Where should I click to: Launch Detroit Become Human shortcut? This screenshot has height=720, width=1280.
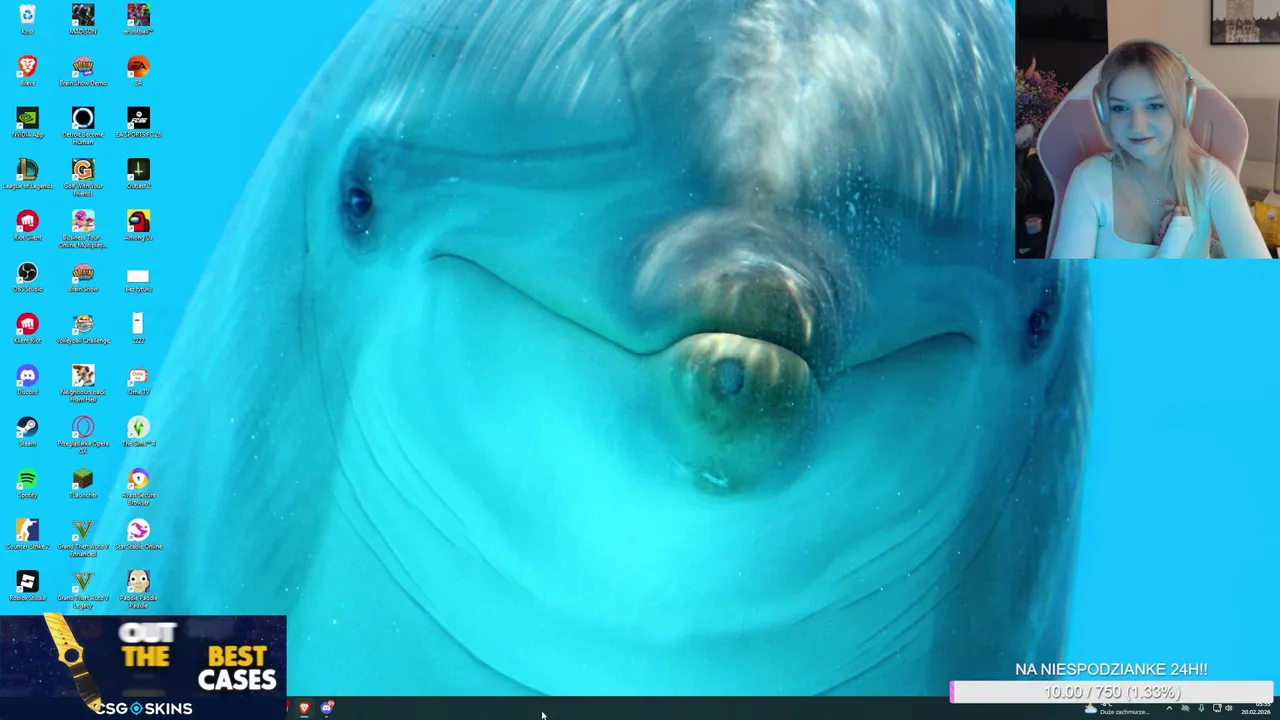tap(83, 125)
